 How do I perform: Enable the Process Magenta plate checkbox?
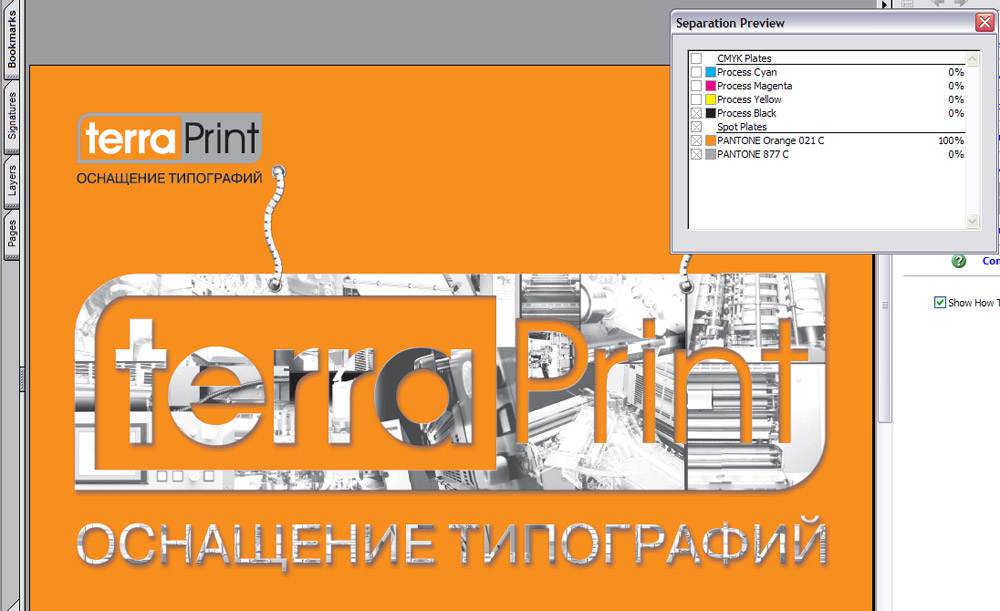696,86
